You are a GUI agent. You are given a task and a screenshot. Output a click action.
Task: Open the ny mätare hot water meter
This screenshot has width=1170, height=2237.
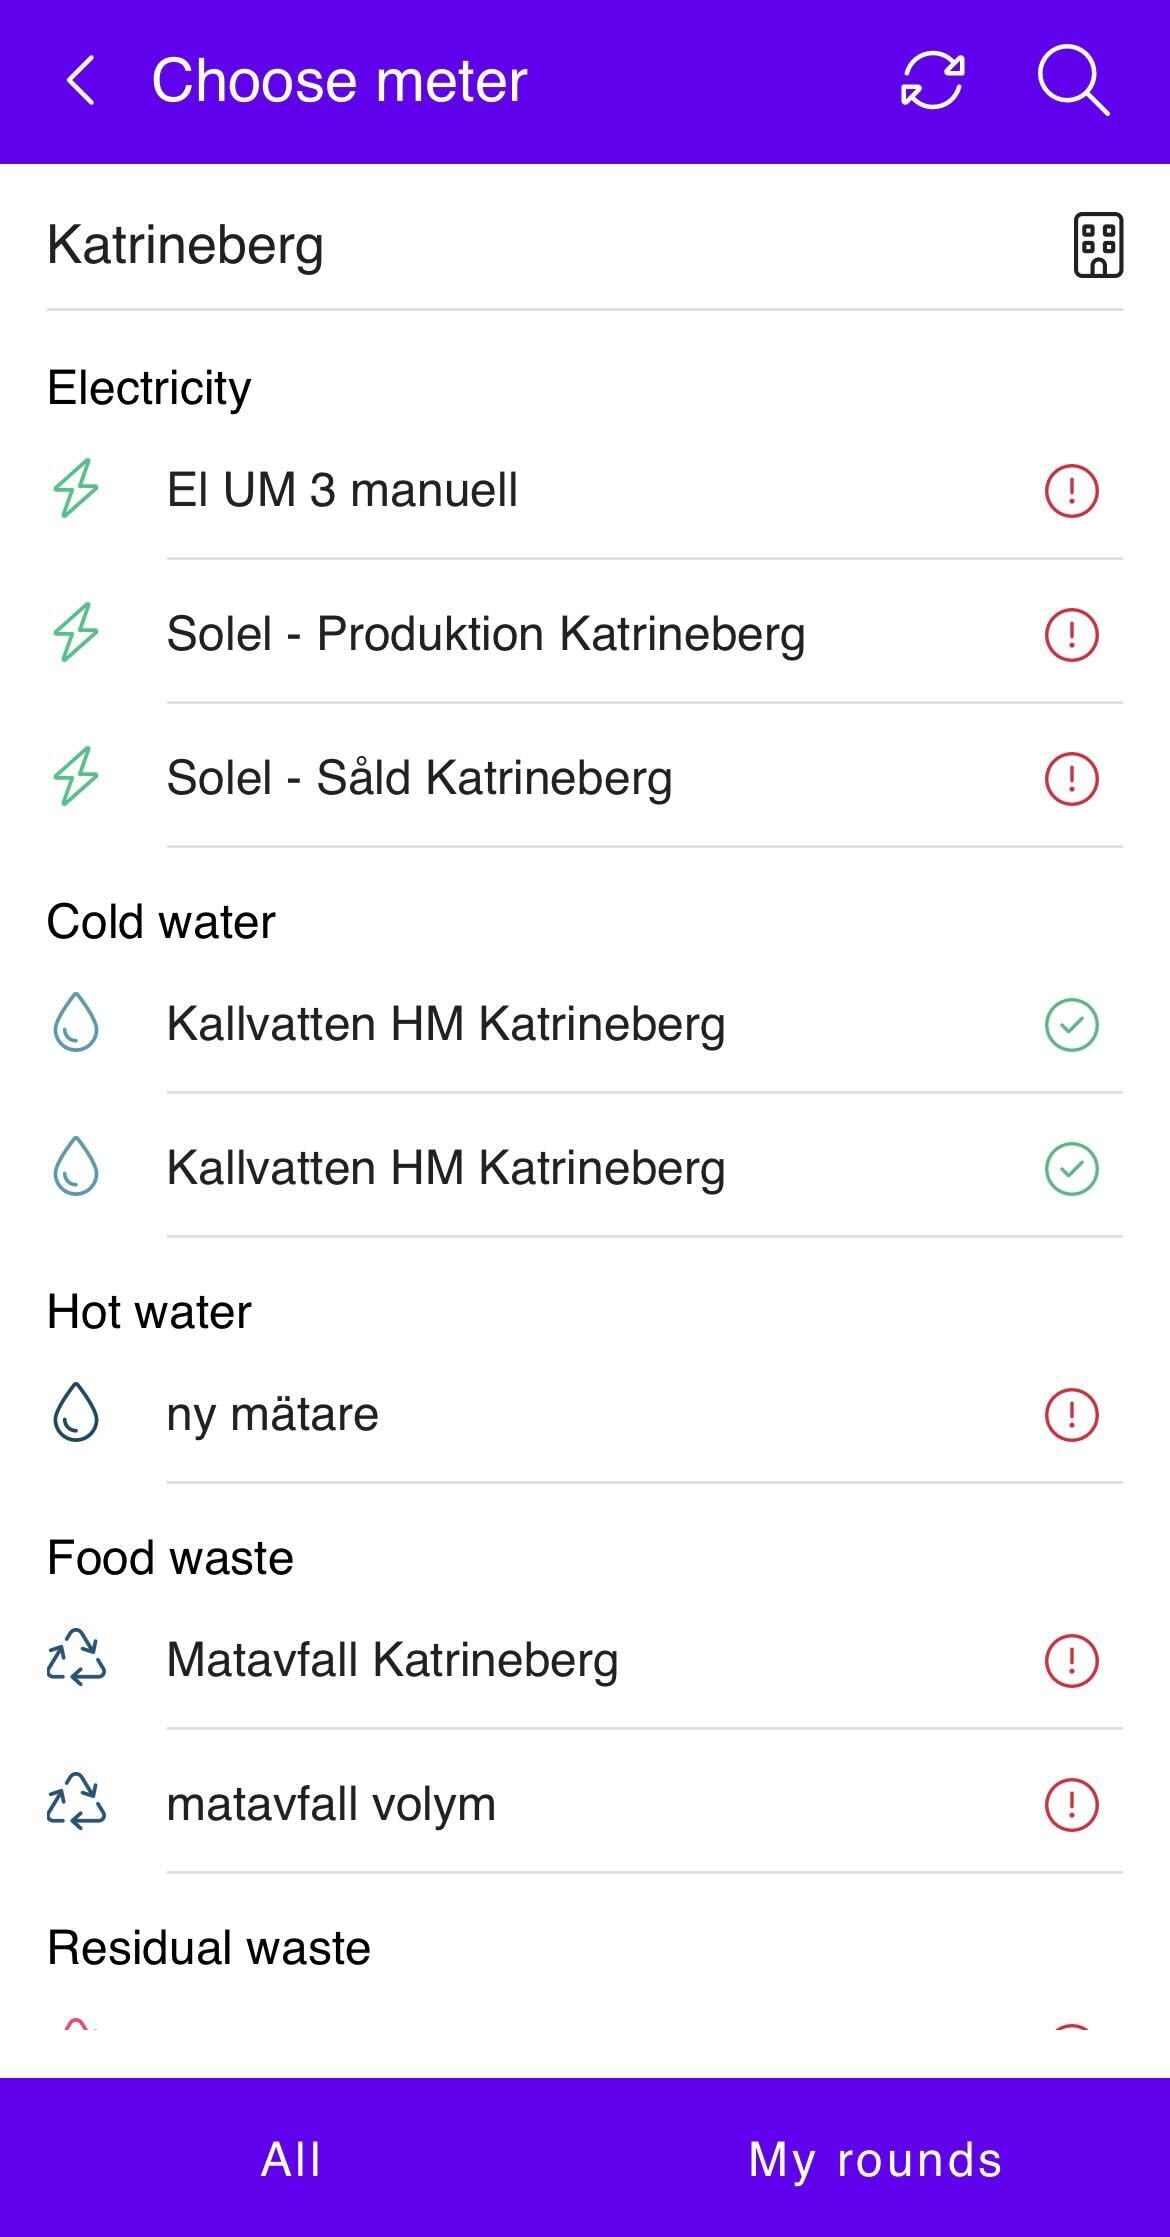(x=272, y=1415)
